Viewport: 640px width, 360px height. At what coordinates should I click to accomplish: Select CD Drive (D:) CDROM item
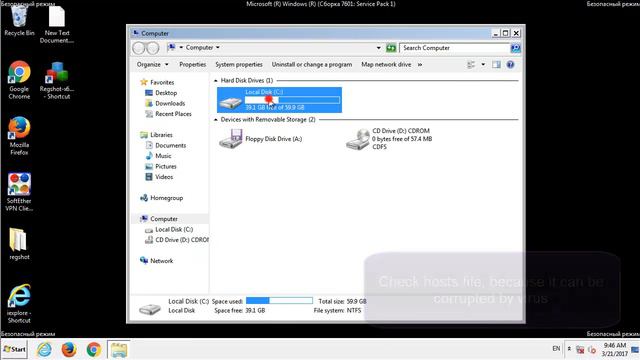pos(389,139)
